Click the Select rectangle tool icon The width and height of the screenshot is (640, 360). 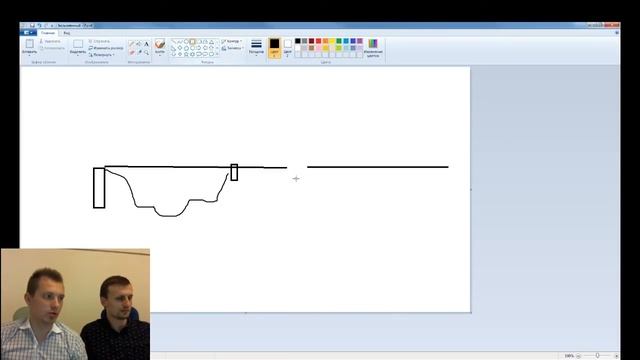coord(78,44)
